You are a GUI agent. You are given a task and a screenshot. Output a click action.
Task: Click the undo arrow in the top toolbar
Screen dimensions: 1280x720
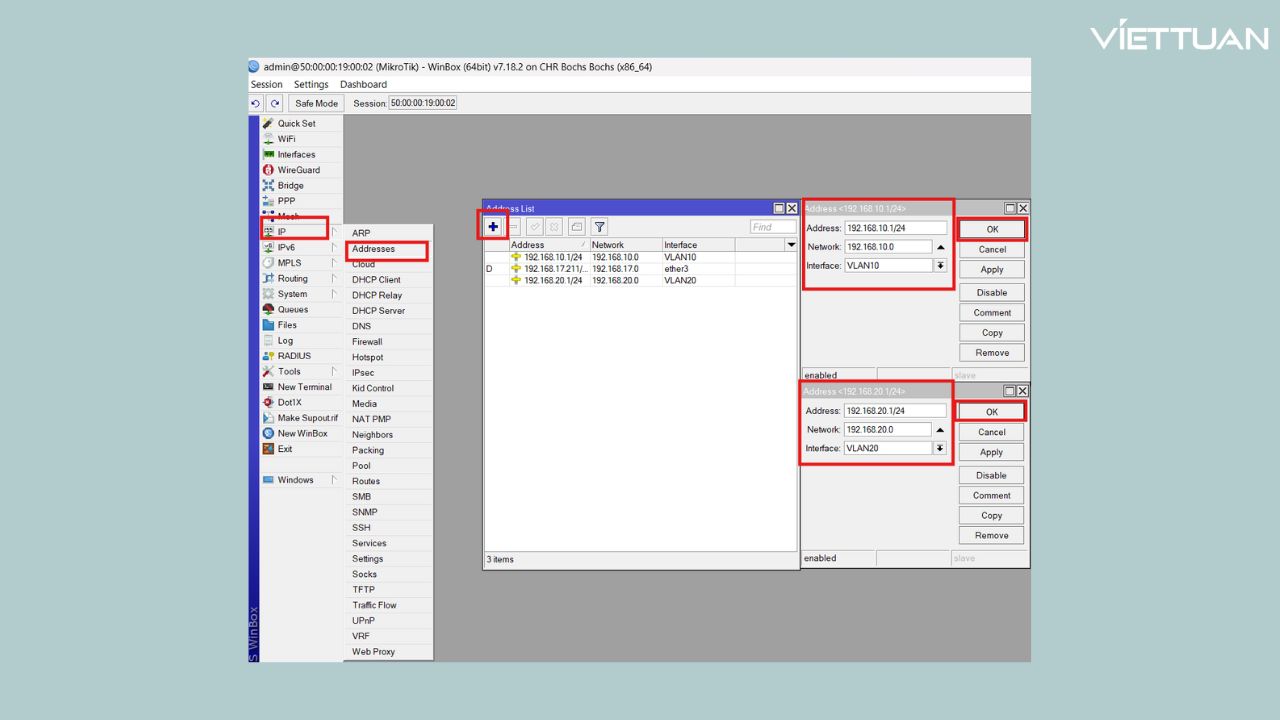point(256,103)
